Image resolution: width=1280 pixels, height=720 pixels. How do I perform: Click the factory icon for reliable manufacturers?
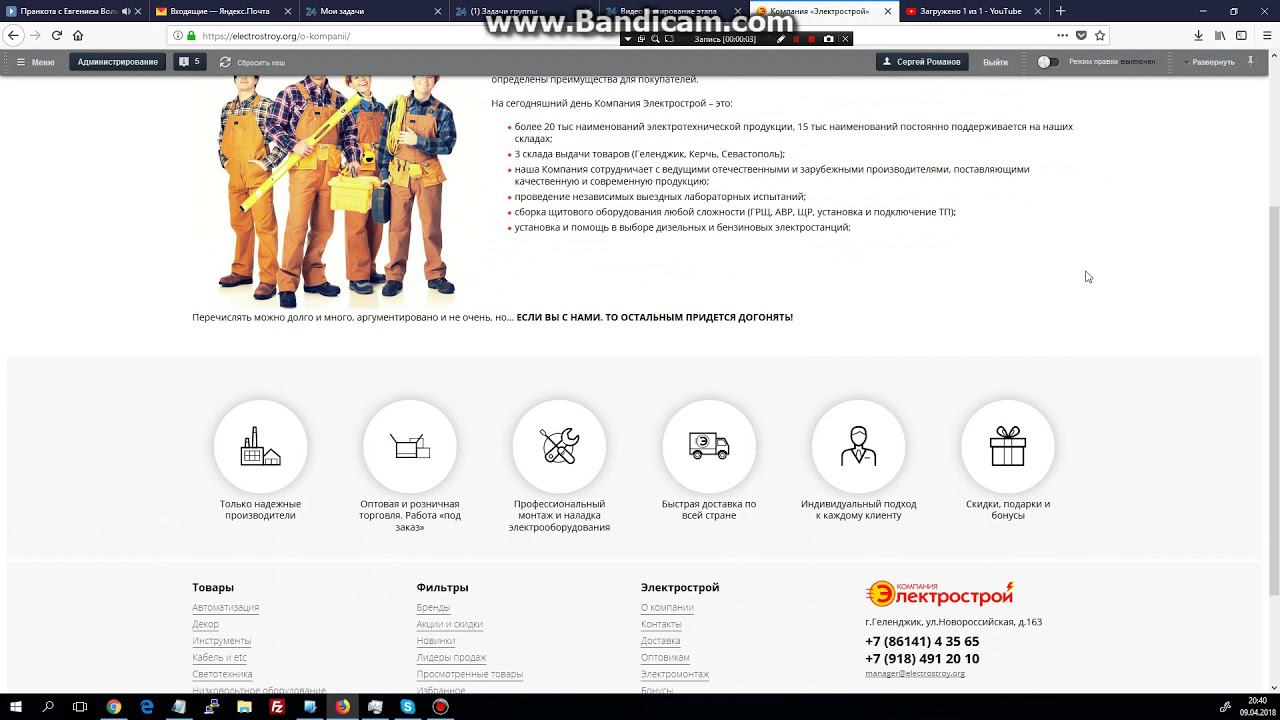(260, 446)
